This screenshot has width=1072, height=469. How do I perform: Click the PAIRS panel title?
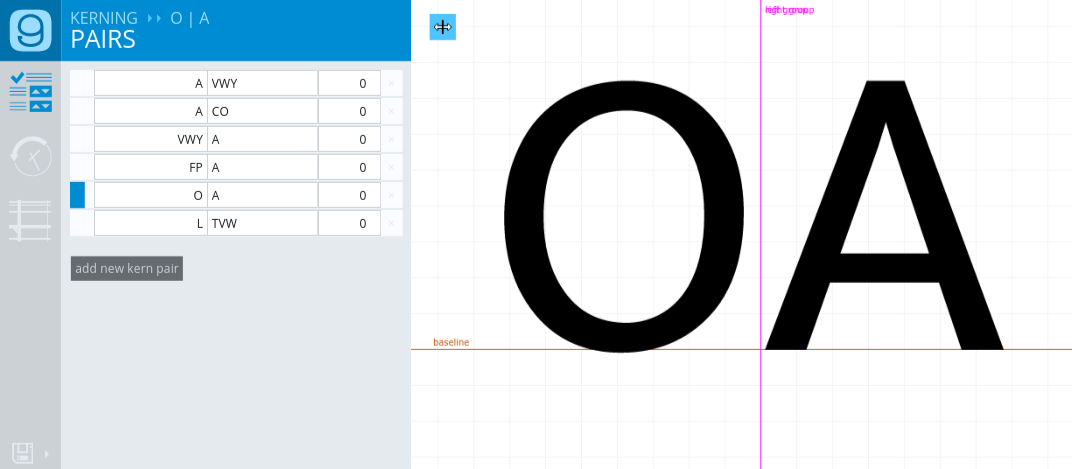tap(103, 40)
